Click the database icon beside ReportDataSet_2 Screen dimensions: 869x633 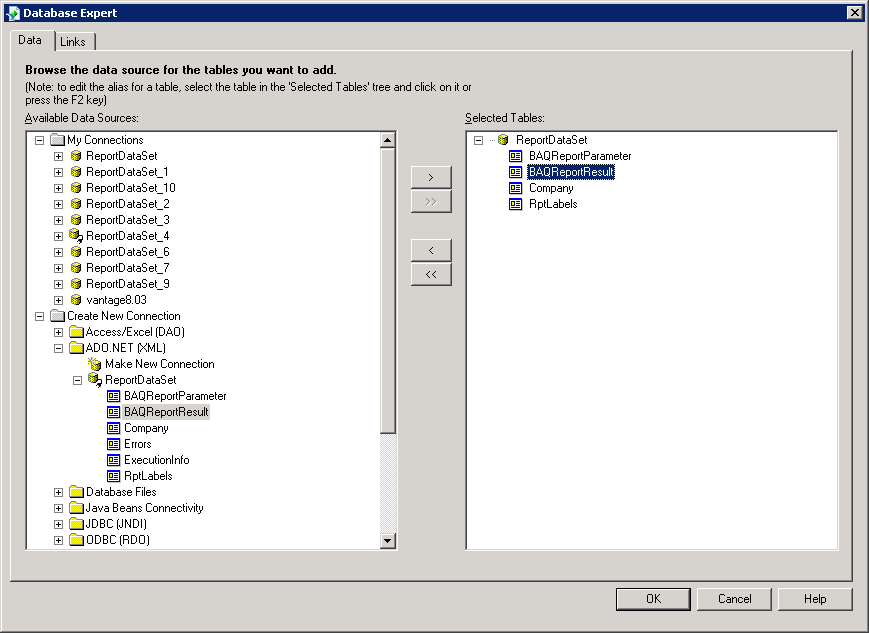[x=76, y=204]
